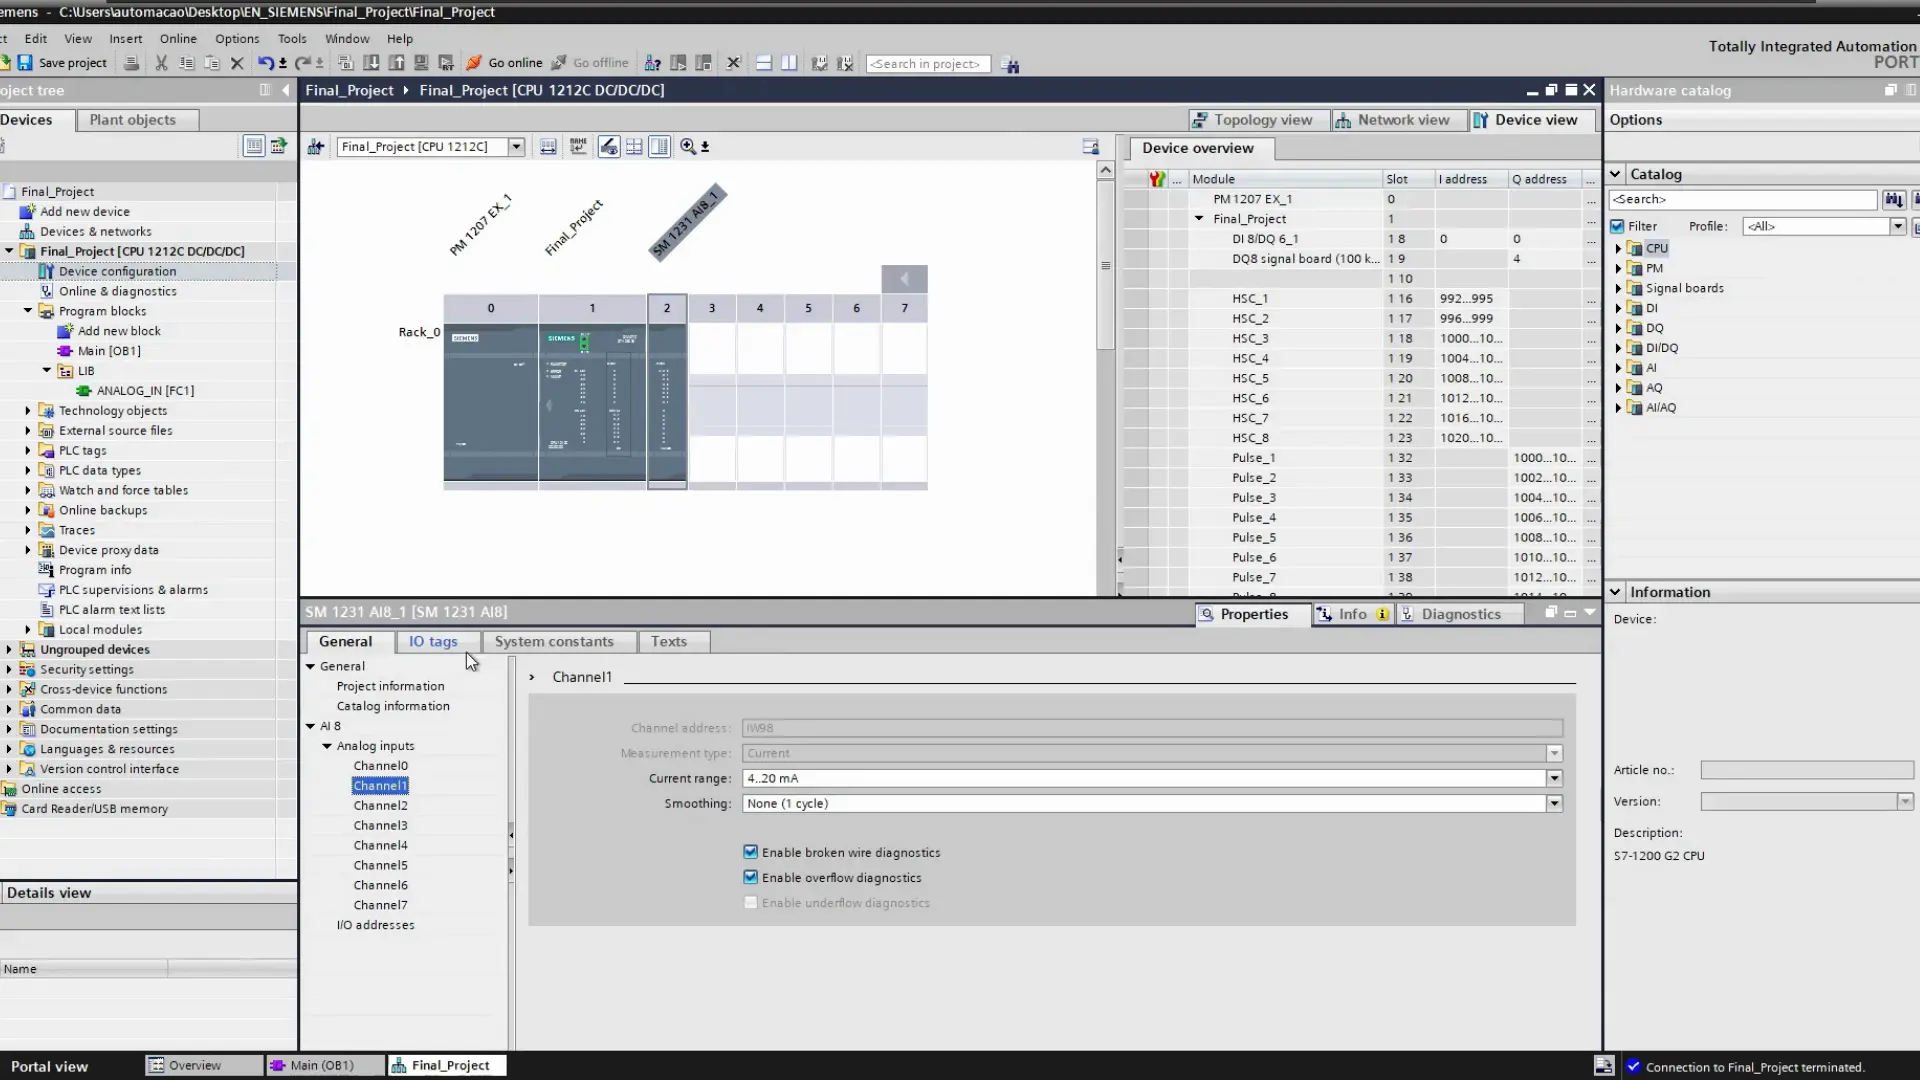Collapse Final_Project row in Device overview
The width and height of the screenshot is (1920, 1080).
pyautogui.click(x=1199, y=219)
